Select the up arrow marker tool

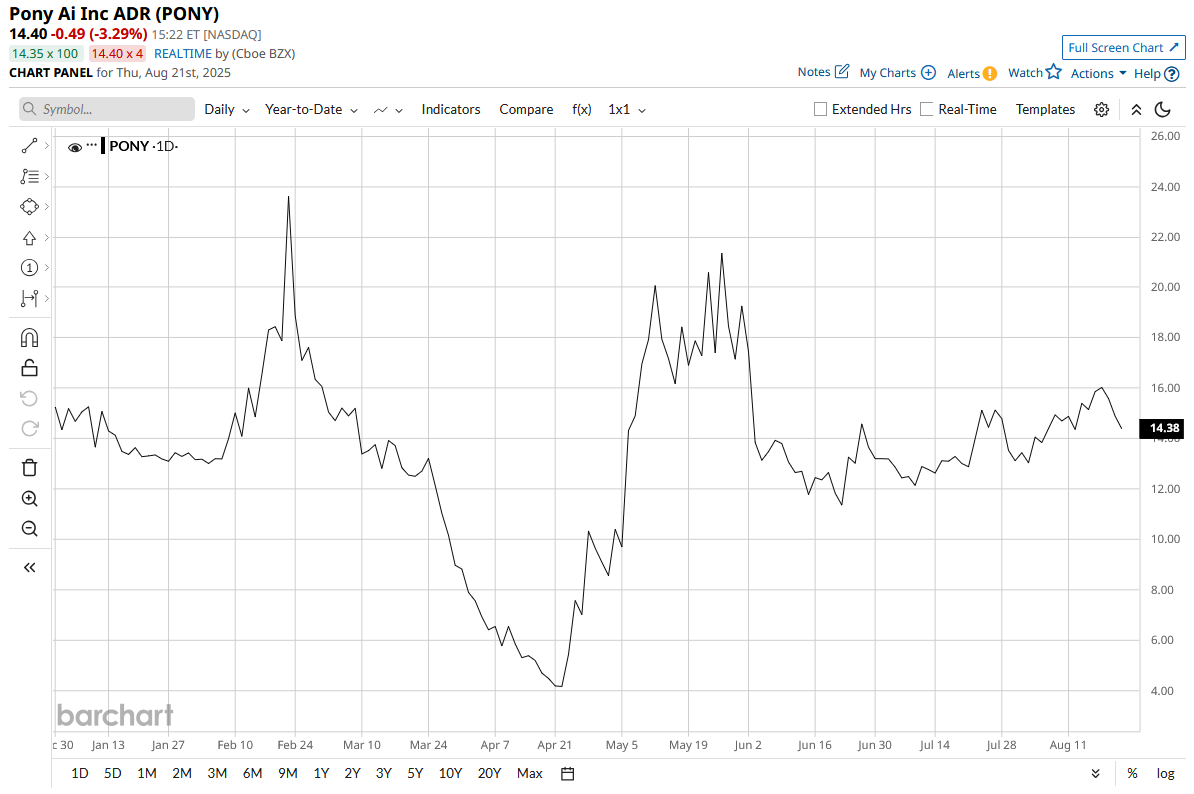(29, 238)
